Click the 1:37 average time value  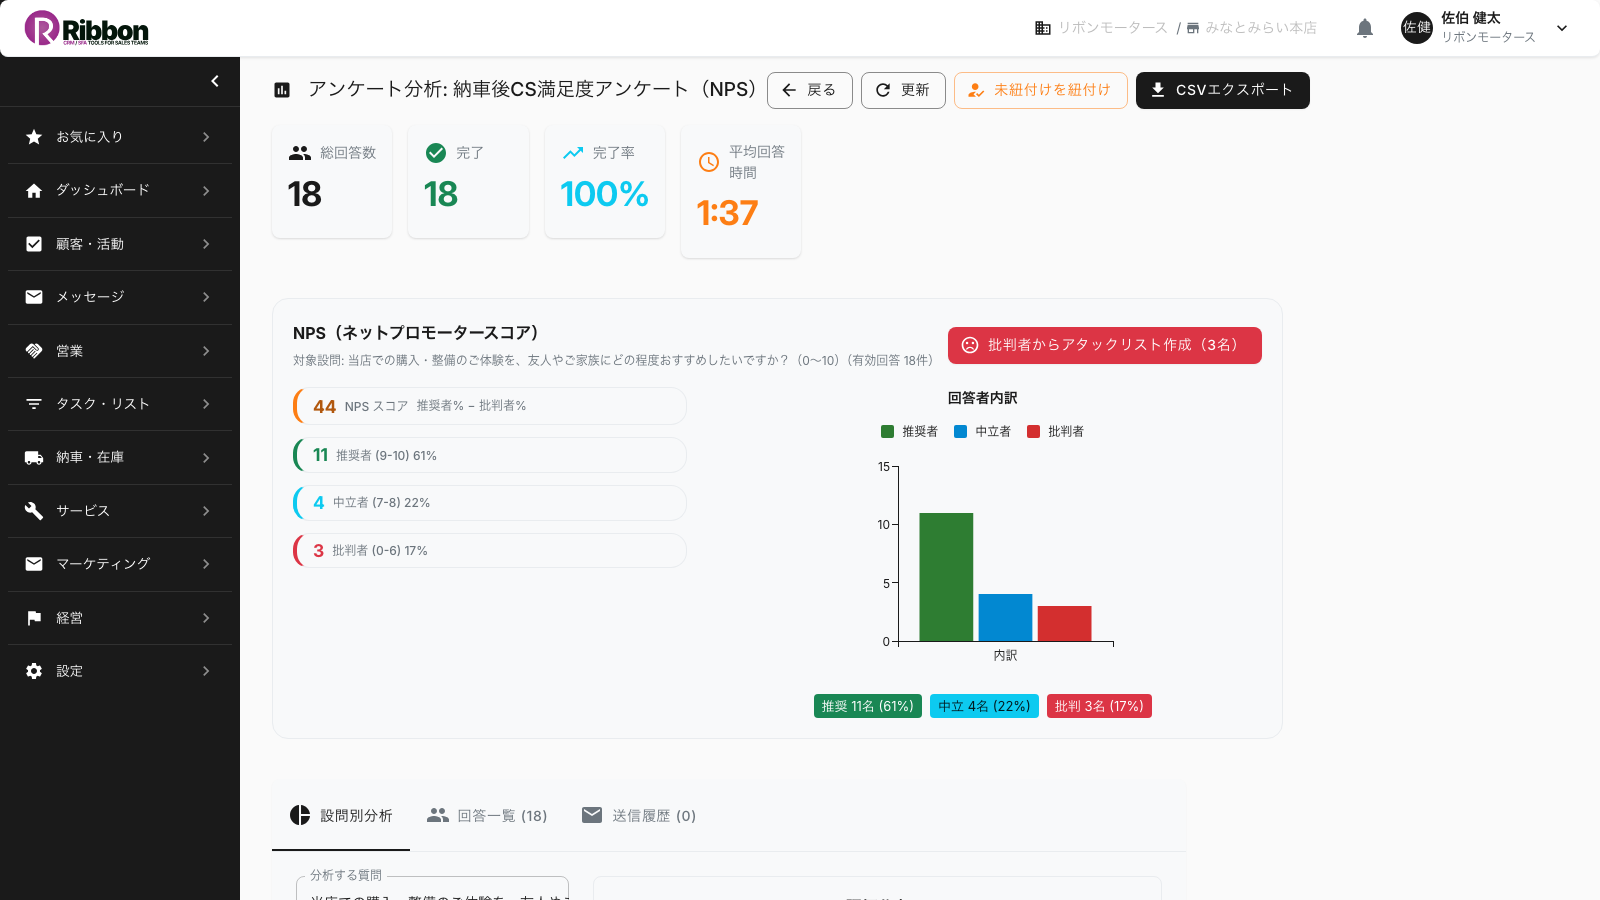tap(727, 213)
